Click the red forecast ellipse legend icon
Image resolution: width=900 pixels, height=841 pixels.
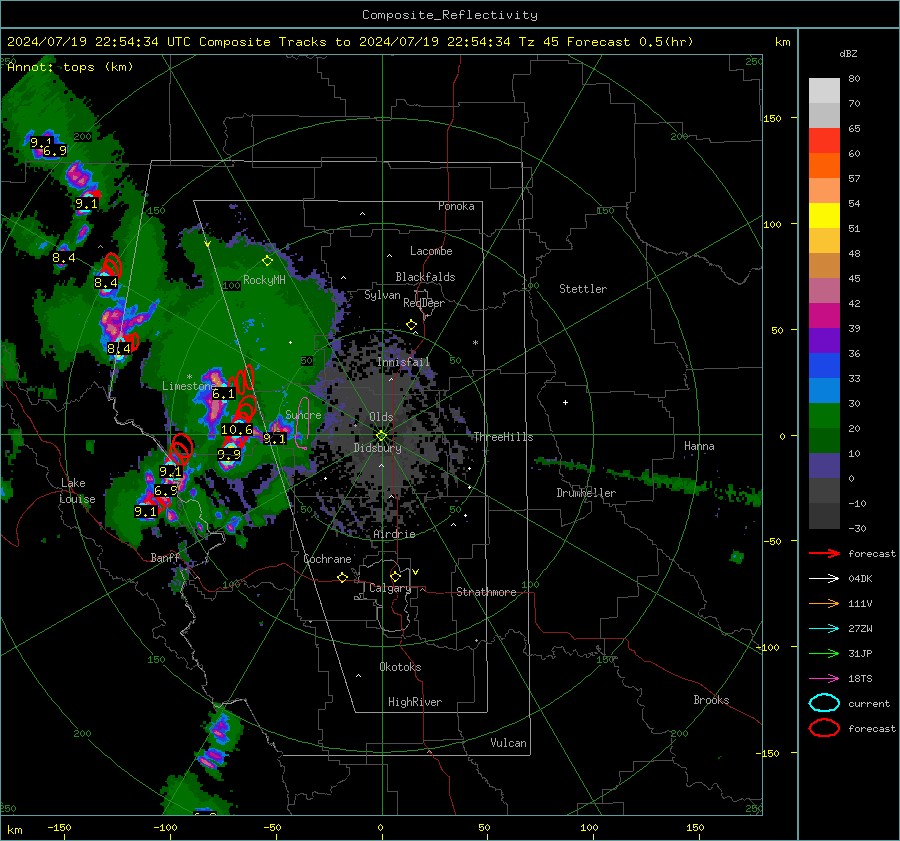(824, 728)
